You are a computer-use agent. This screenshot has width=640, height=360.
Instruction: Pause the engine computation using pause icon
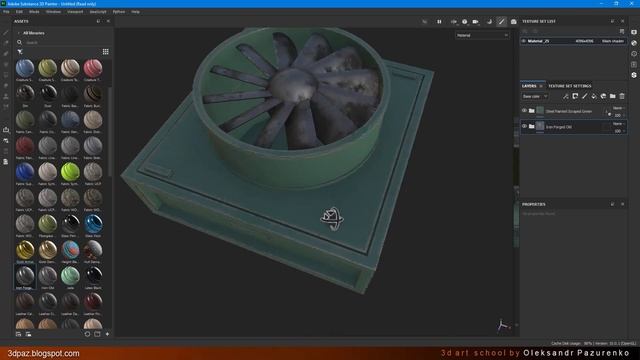pos(439,22)
